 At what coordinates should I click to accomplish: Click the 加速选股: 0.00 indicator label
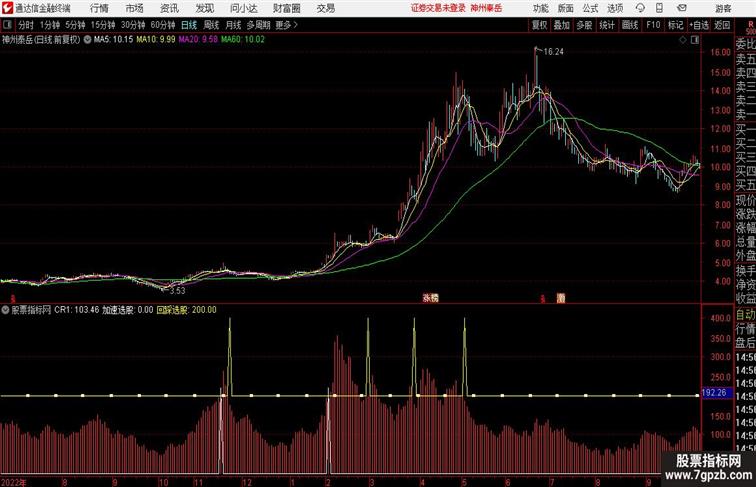coord(128,310)
